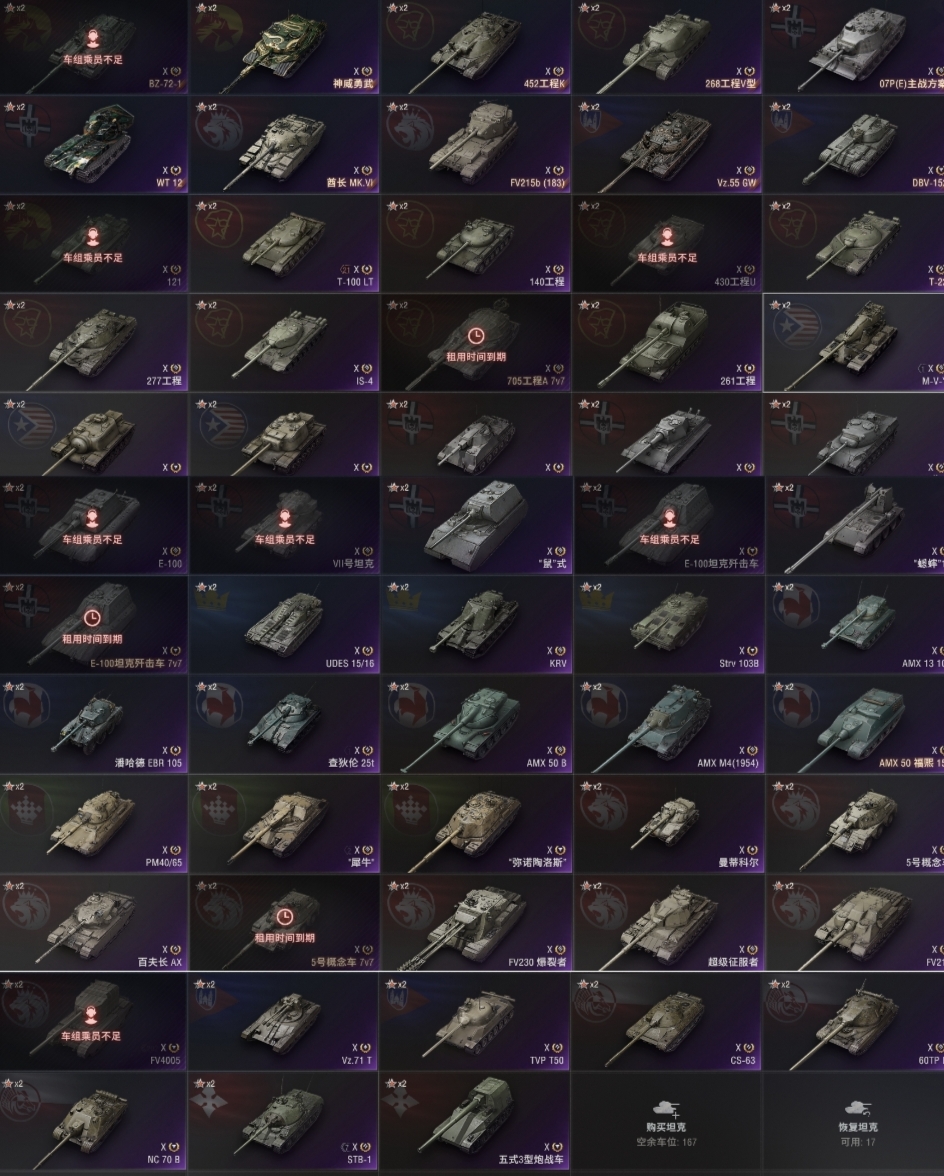The width and height of the screenshot is (944, 1176).
Task: Click the rental expired clock on 705工程A 7v7
Action: (475, 335)
